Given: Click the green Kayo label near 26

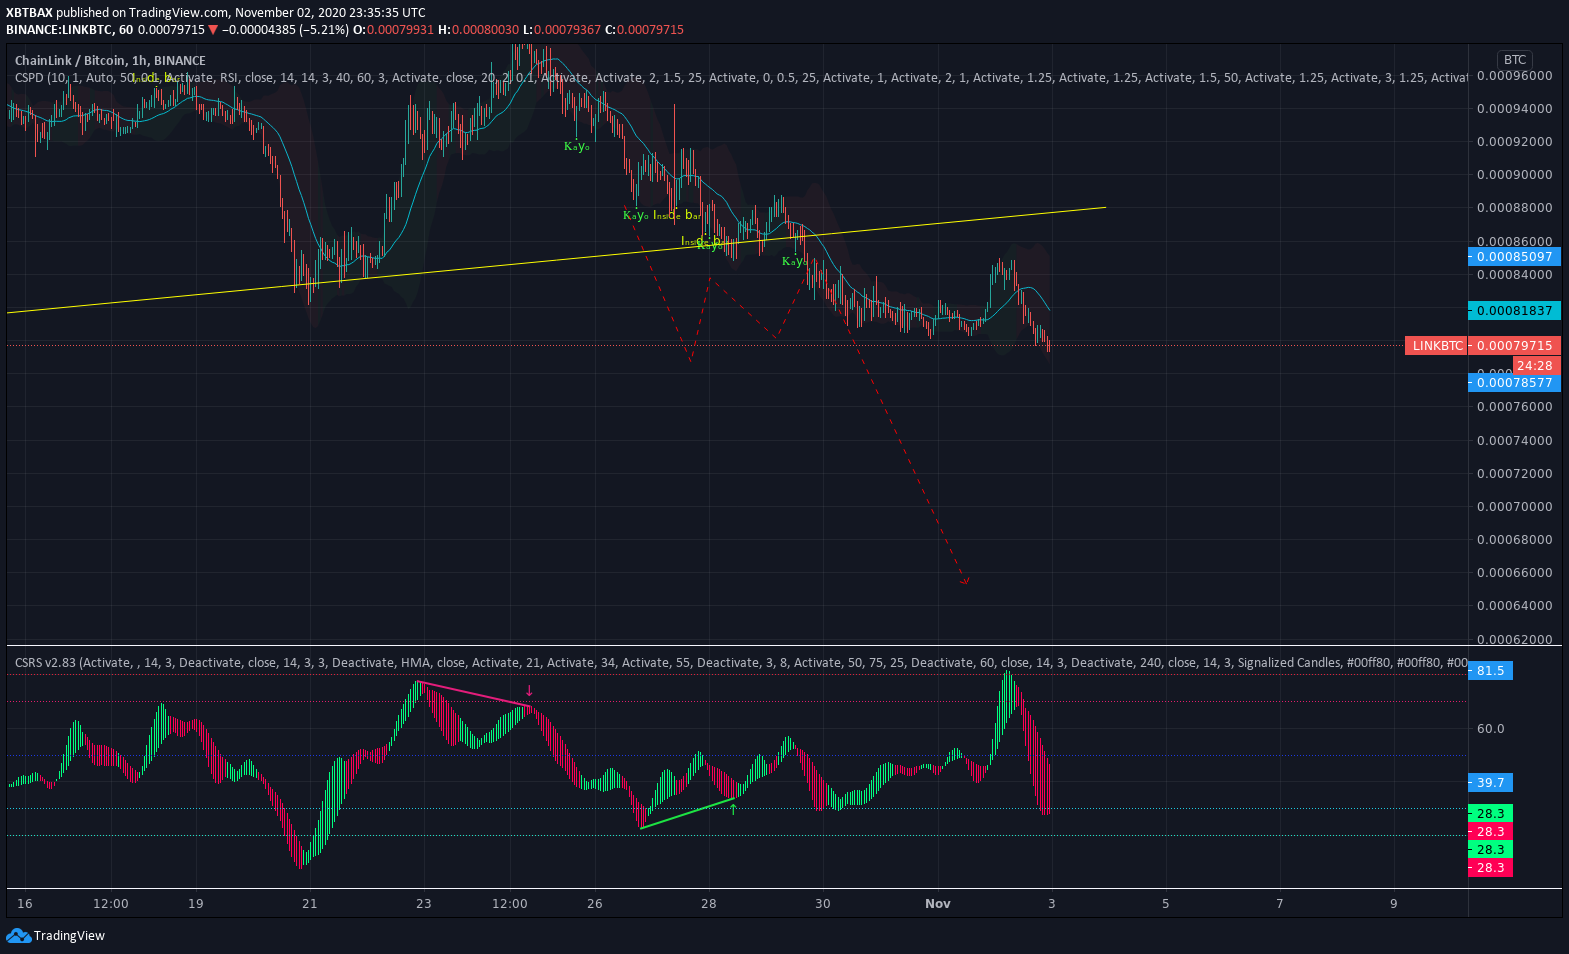Looking at the screenshot, I should click(577, 146).
